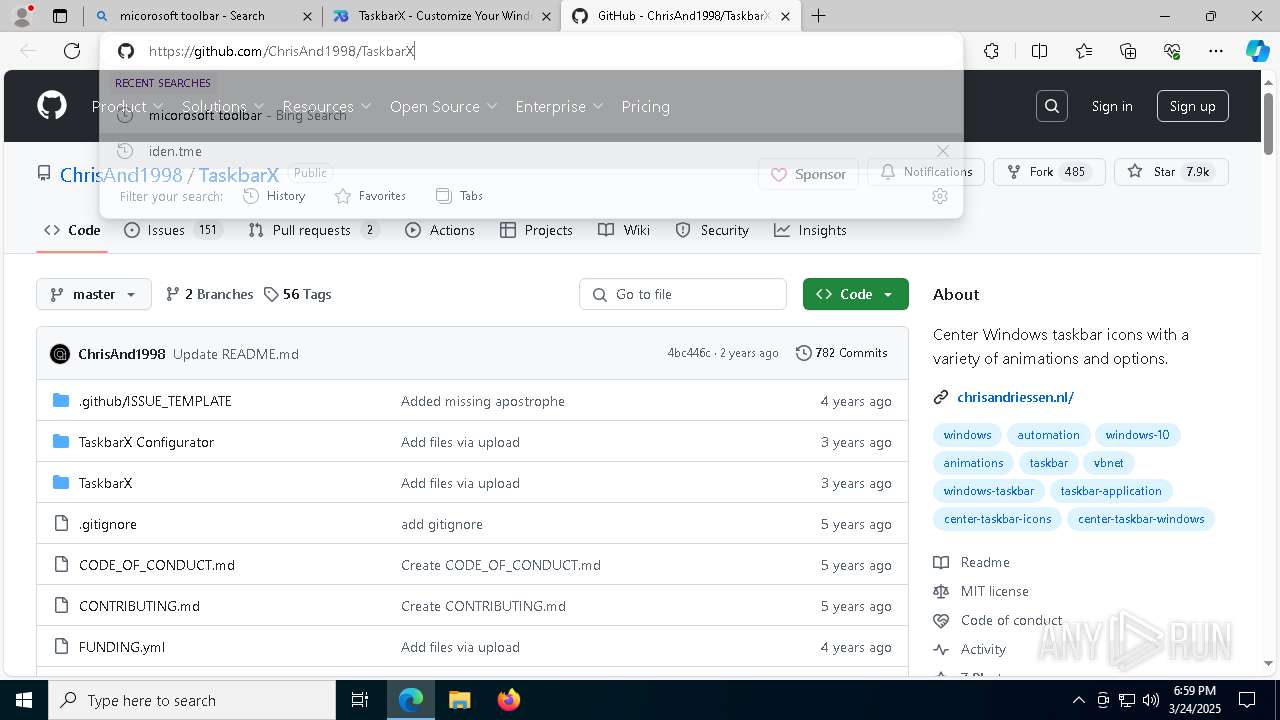This screenshot has width=1280, height=720.
Task: View the 782 Commits history
Action: point(841,353)
